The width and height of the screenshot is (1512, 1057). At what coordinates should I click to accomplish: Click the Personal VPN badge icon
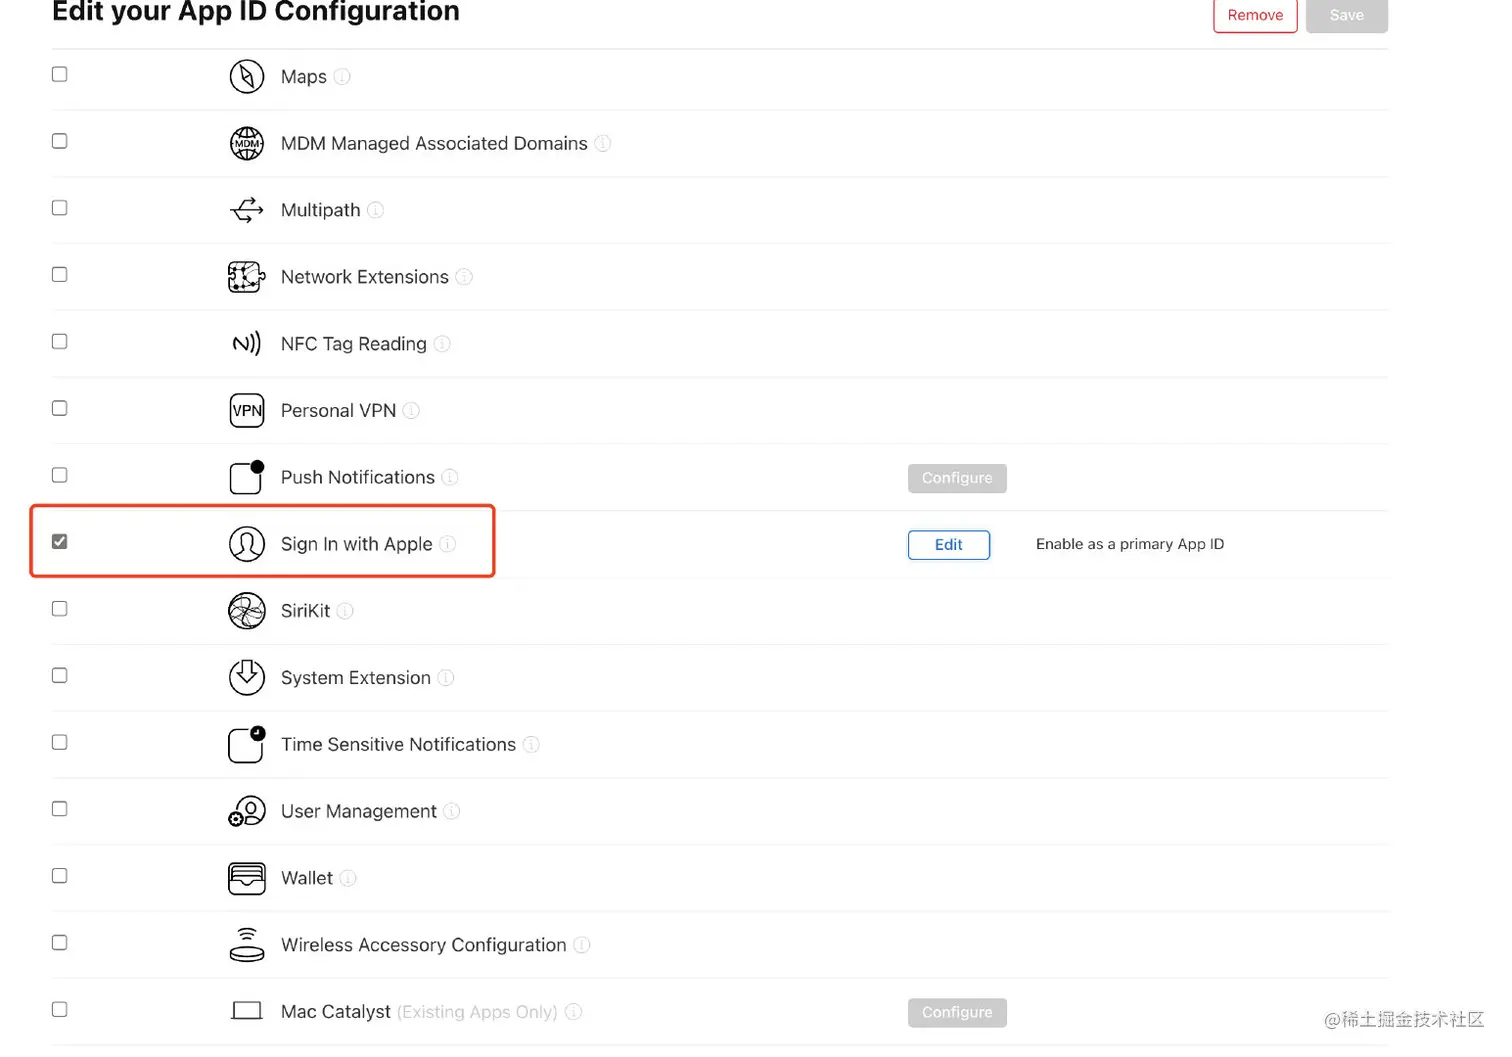click(246, 410)
